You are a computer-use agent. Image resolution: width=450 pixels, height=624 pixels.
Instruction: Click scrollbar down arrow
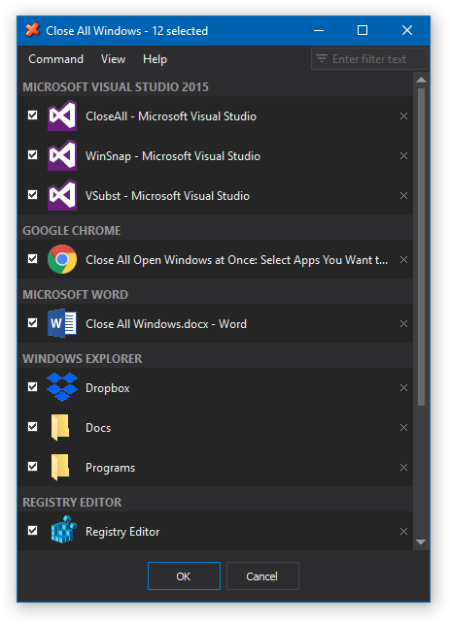coord(421,542)
